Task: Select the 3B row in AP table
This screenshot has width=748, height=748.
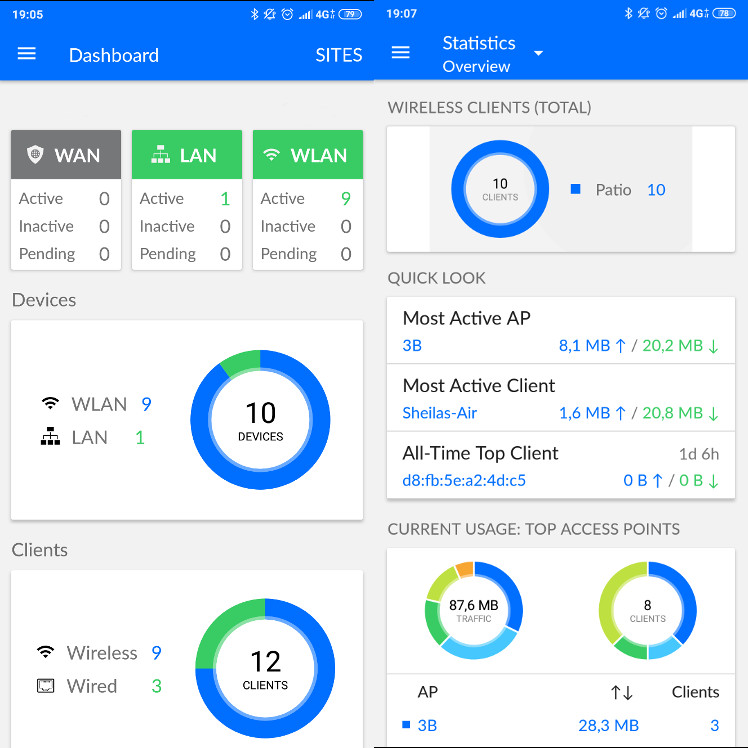Action: tap(428, 725)
